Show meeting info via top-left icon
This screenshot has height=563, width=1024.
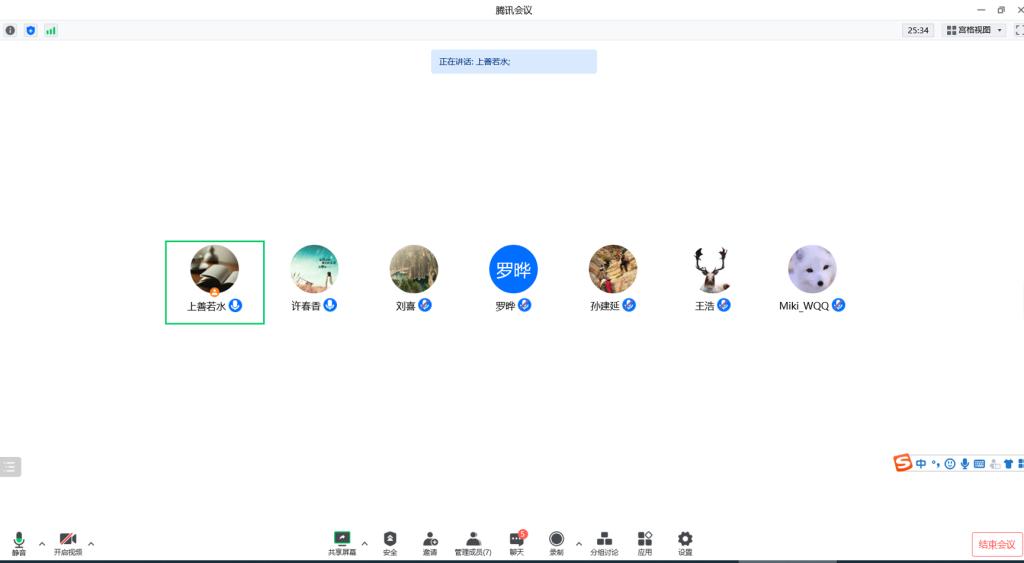click(x=11, y=31)
